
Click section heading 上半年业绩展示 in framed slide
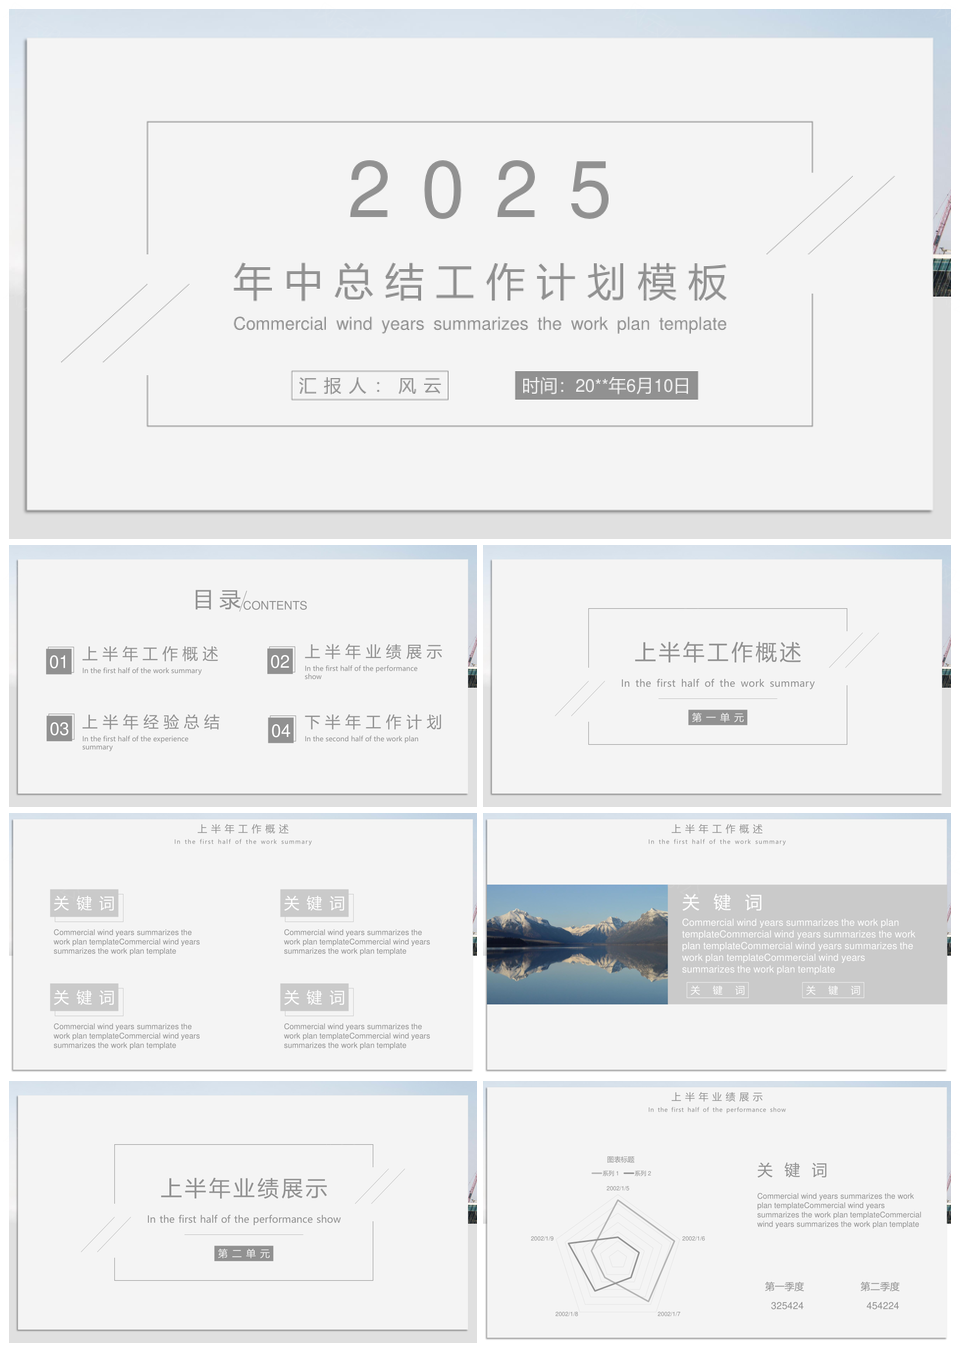pos(244,1189)
